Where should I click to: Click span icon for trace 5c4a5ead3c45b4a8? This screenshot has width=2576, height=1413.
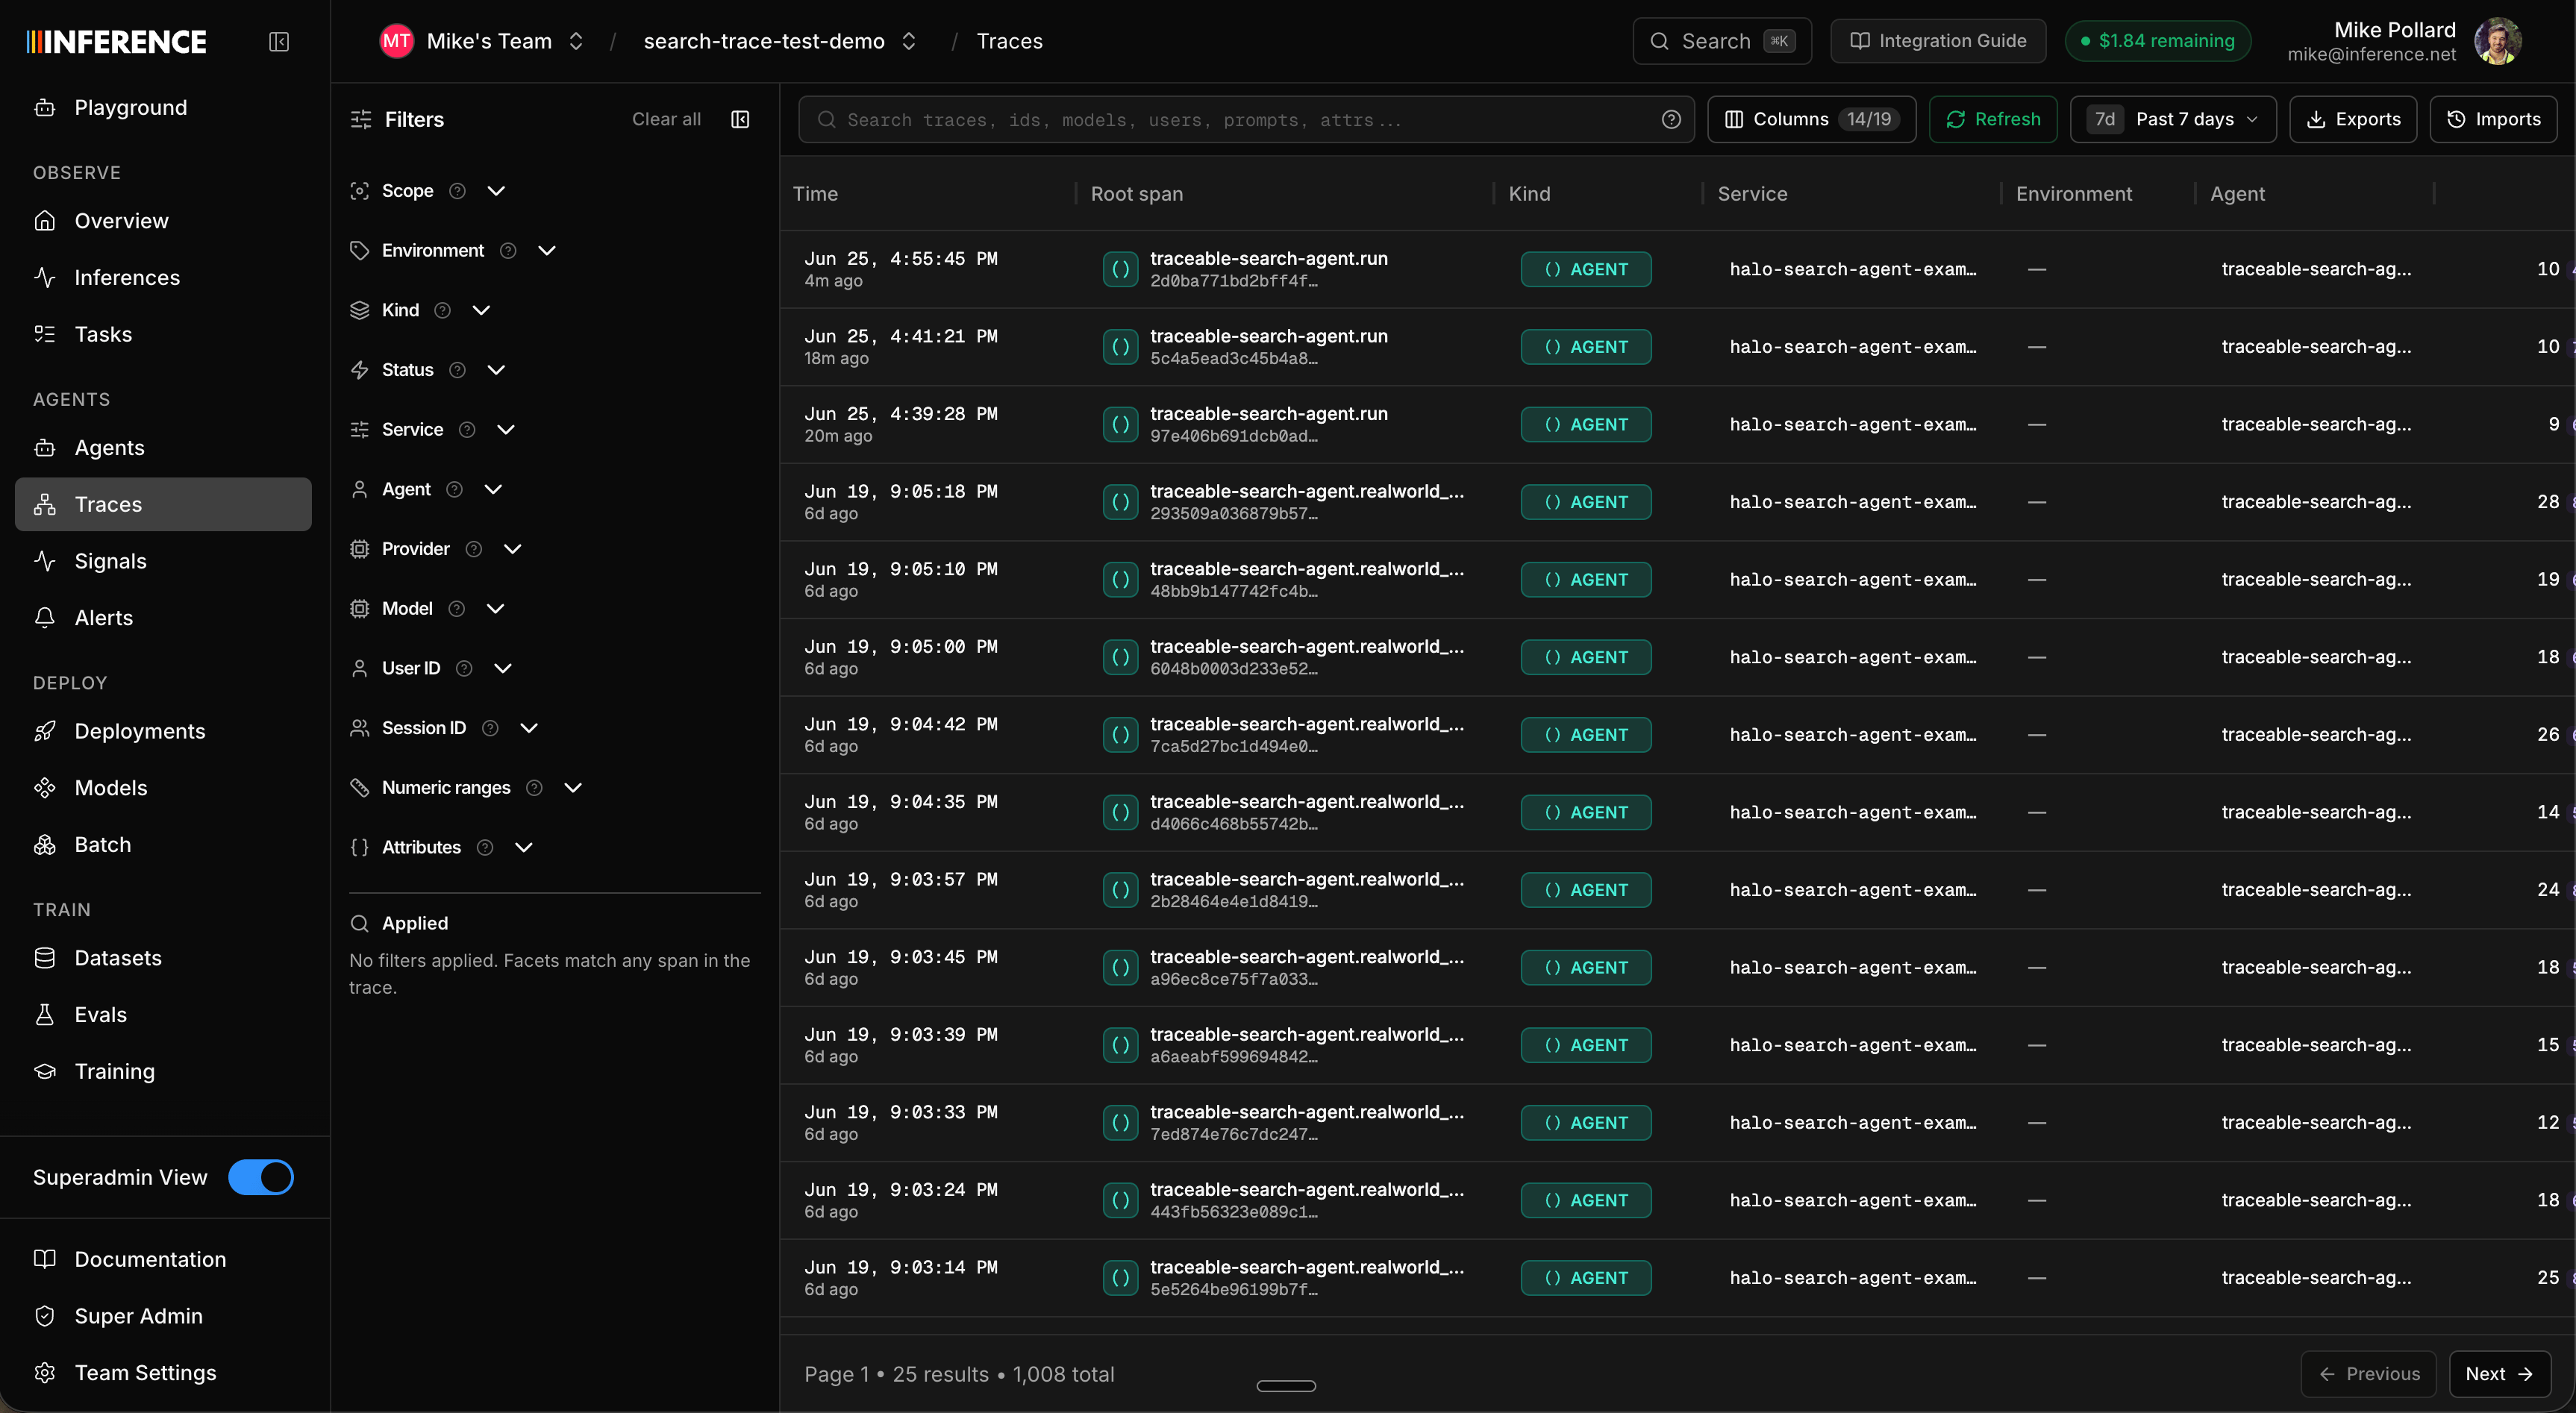pos(1120,347)
